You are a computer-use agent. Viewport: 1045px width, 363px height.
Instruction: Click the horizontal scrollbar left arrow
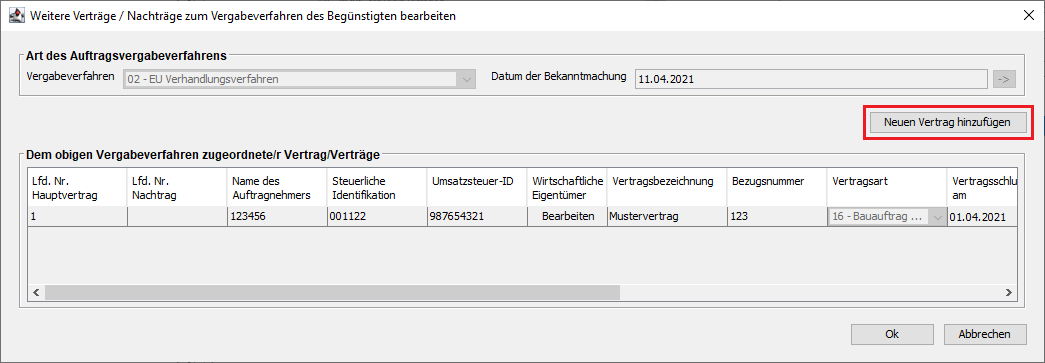(x=36, y=292)
